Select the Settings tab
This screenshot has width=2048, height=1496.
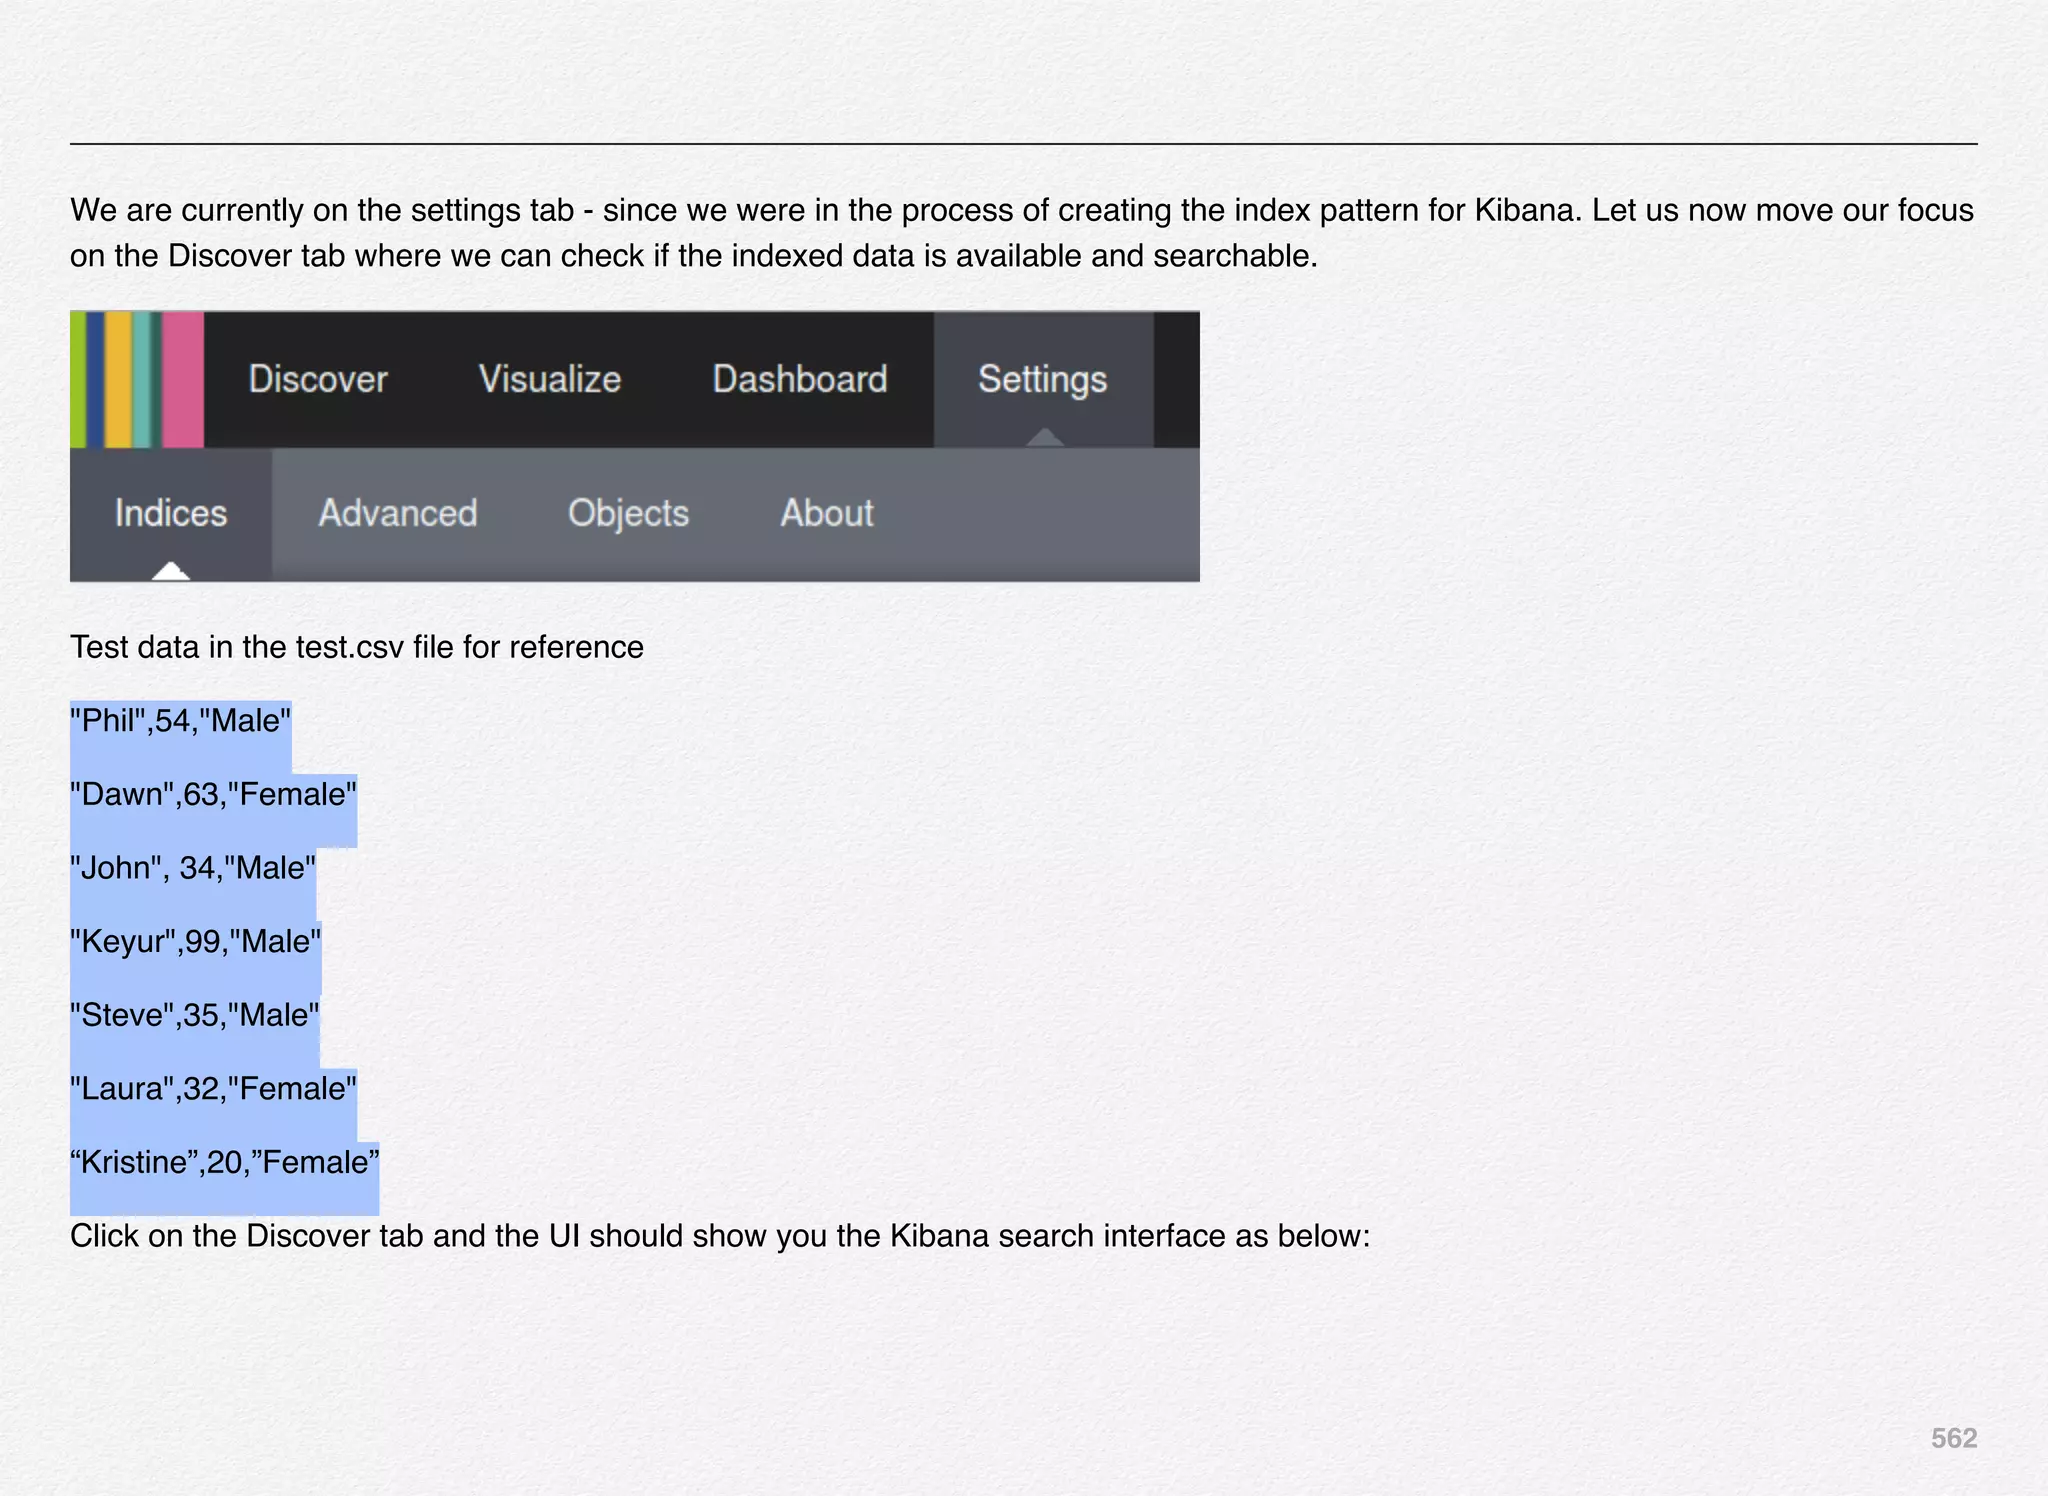pyautogui.click(x=1042, y=379)
